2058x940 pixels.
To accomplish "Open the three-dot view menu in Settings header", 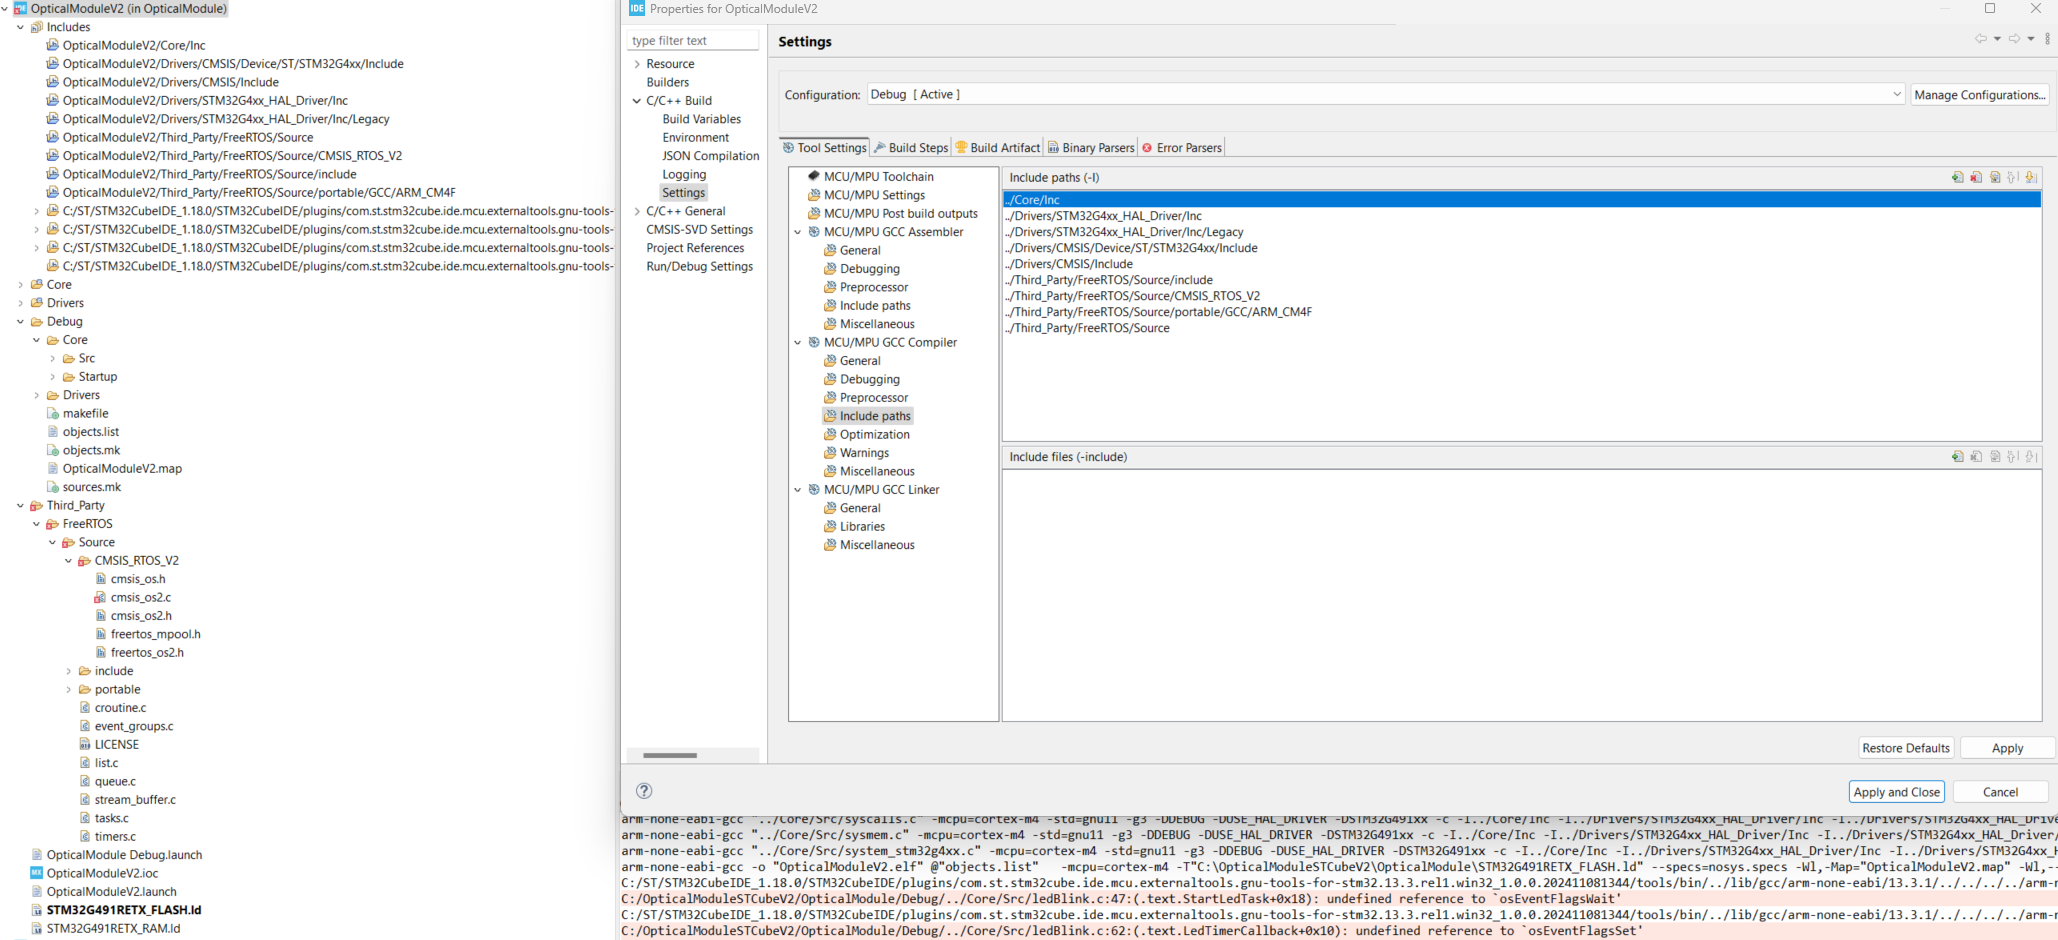I will tap(2047, 39).
